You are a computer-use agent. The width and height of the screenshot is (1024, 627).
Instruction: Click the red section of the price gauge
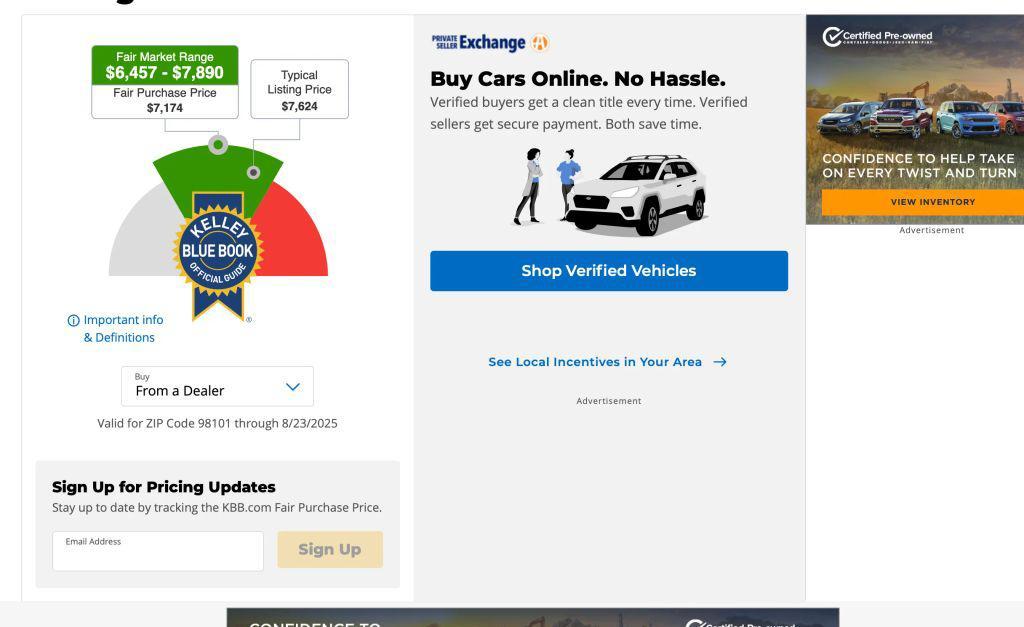point(295,235)
